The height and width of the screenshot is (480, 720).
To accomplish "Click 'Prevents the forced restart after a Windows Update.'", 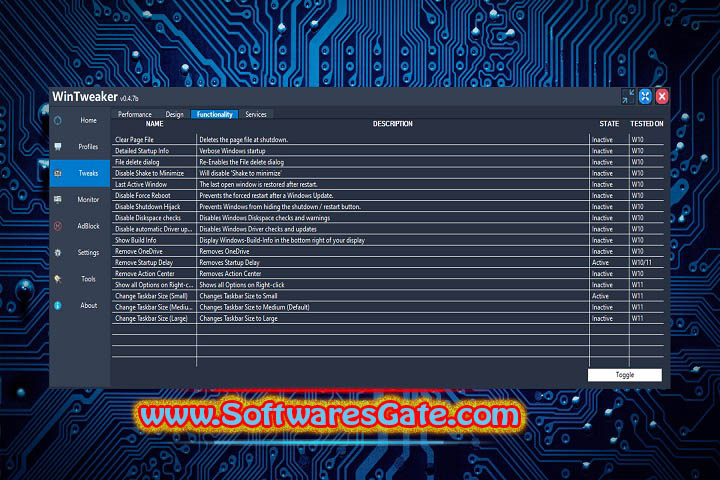I will tap(266, 196).
